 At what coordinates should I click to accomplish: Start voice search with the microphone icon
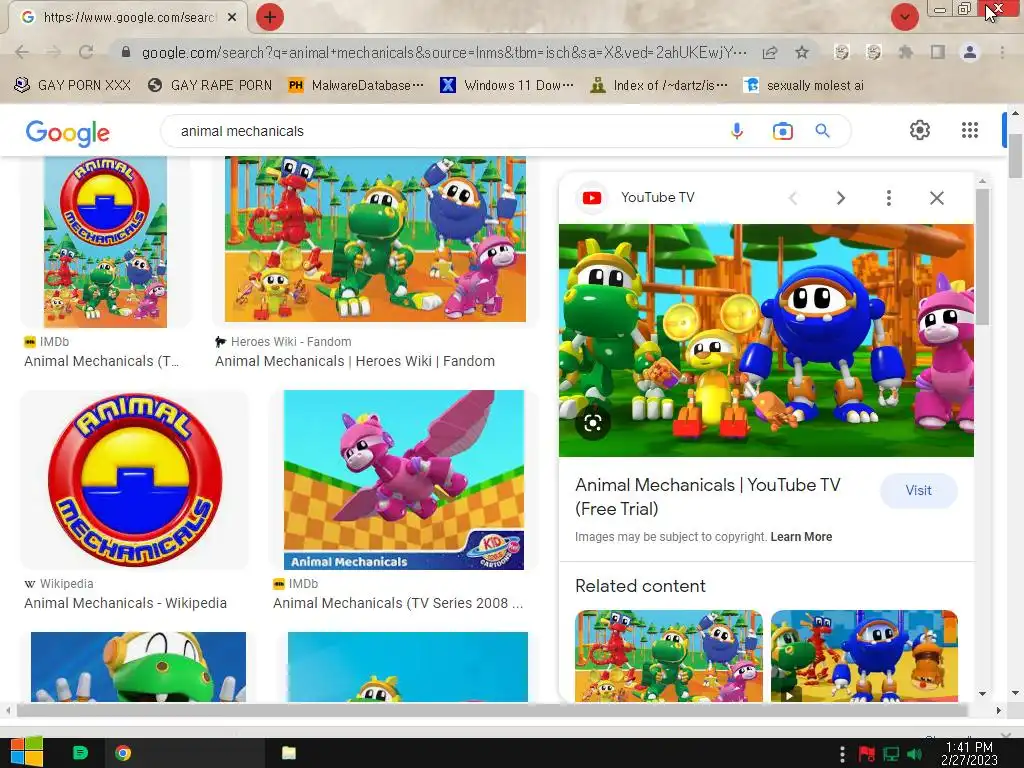737,131
